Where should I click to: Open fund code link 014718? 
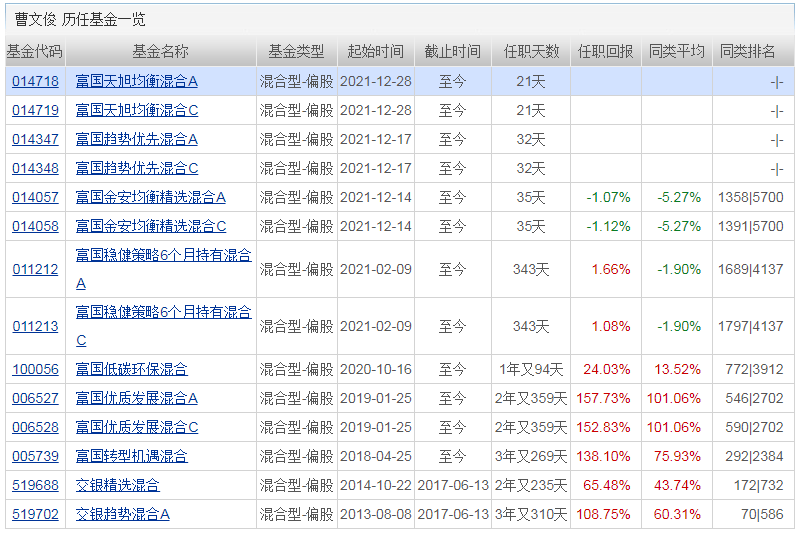(x=35, y=82)
